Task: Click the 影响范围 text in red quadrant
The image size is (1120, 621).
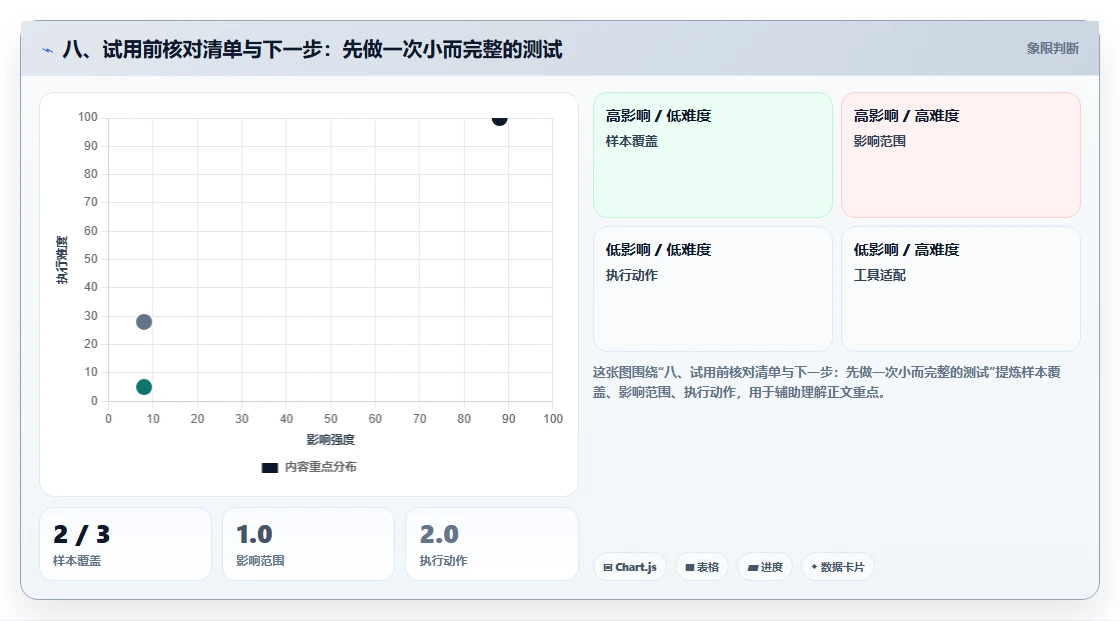Action: pyautogui.click(x=879, y=141)
